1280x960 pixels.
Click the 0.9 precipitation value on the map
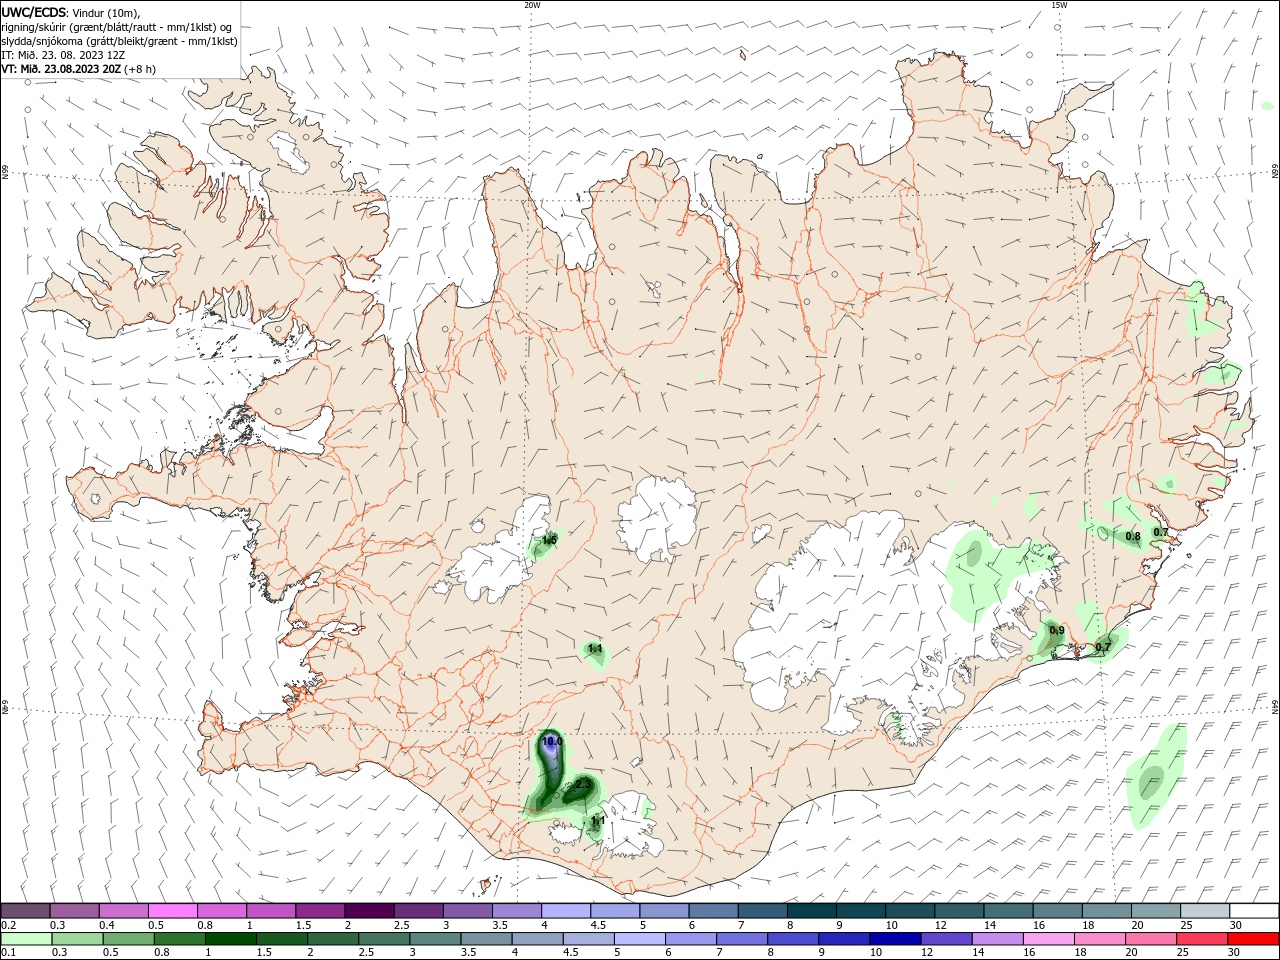[x=1057, y=630]
